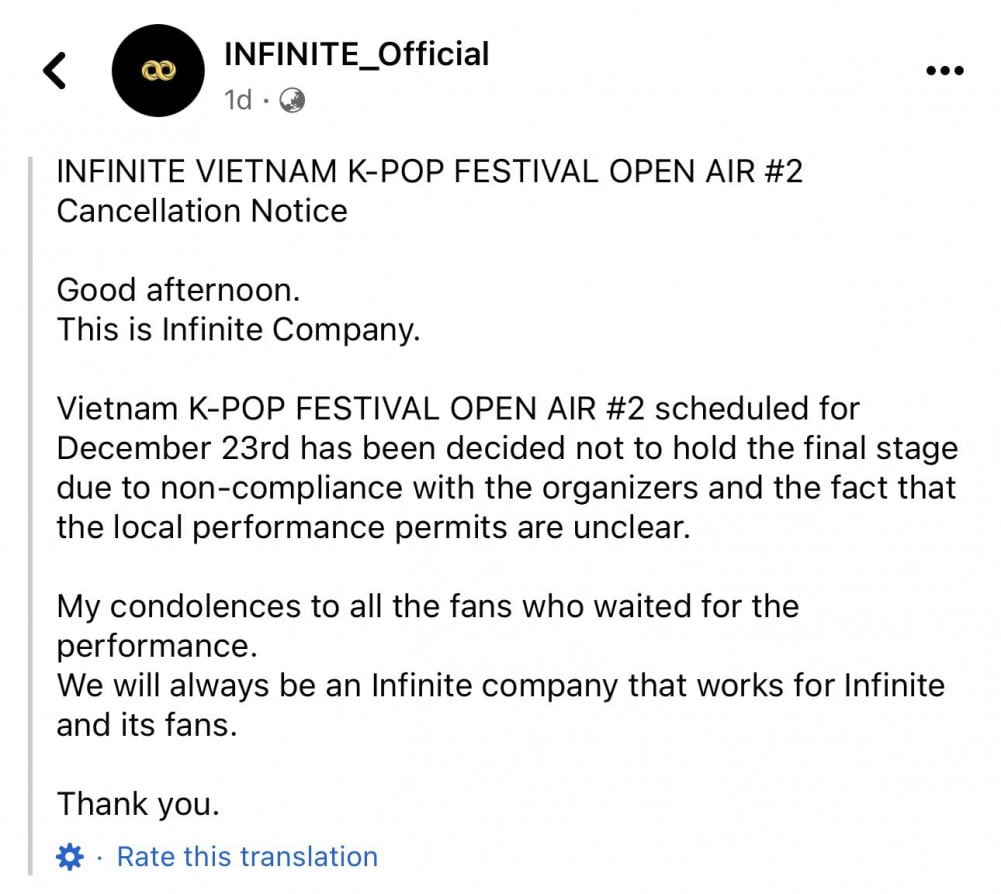Click the 'December 23rd' date text
The height and width of the screenshot is (894, 1001).
pyautogui.click(x=173, y=448)
